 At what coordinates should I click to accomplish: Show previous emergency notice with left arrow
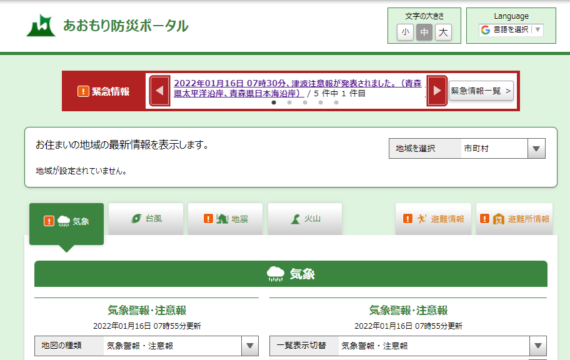point(160,91)
